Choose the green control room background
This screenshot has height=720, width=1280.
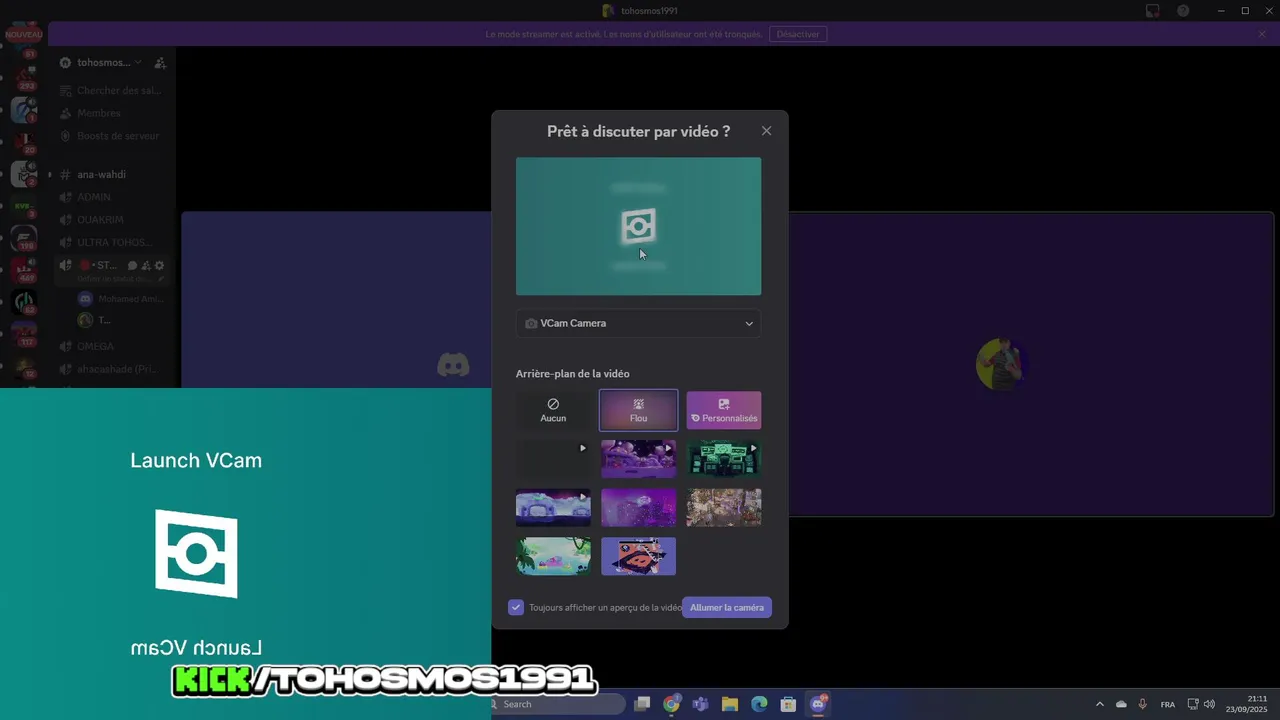(724, 459)
